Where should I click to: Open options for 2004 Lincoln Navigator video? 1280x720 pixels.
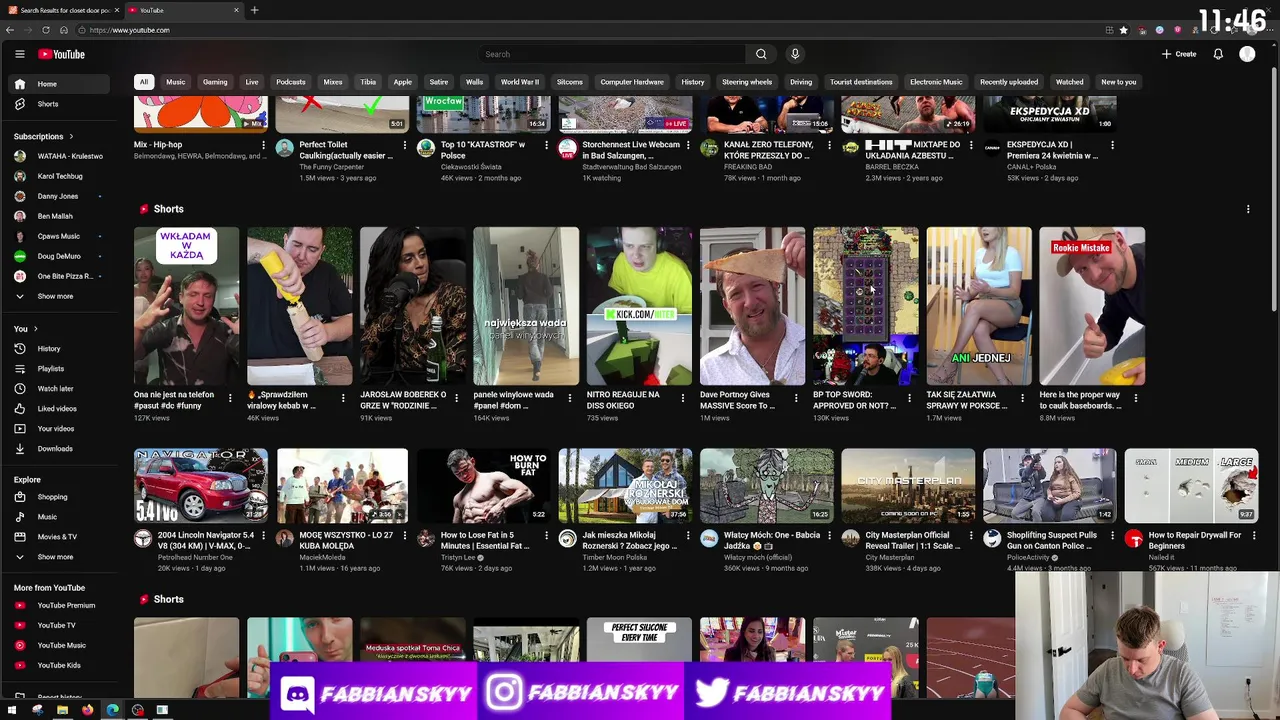[264, 536]
